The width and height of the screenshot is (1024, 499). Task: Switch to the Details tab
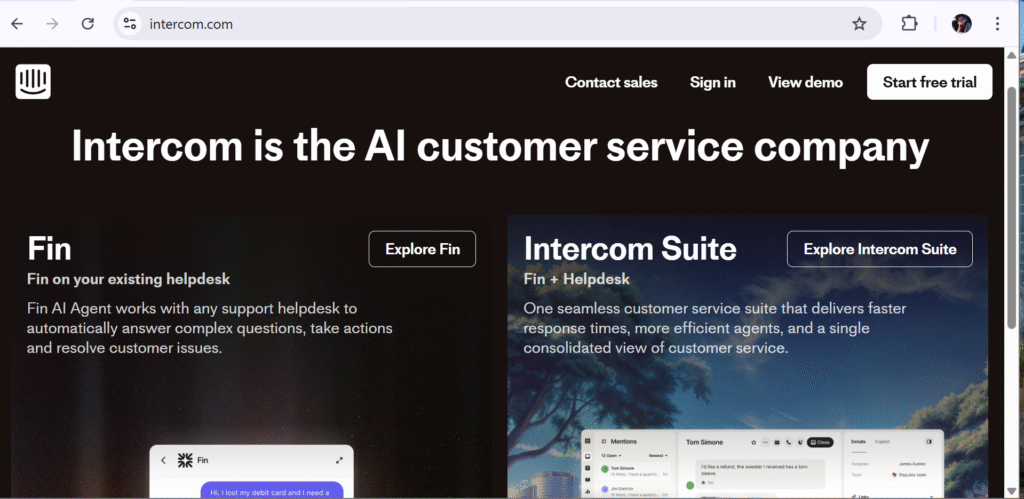coord(858,442)
